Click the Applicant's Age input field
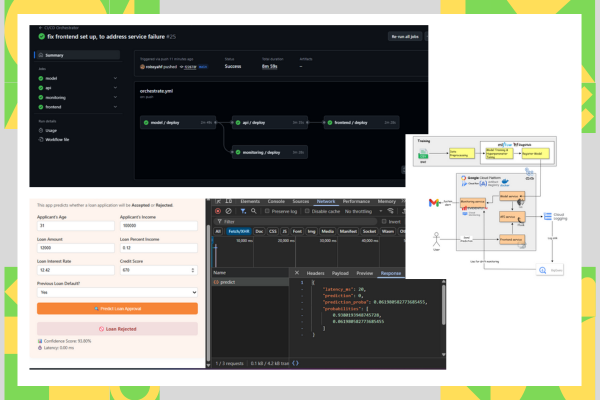The height and width of the screenshot is (400, 600). (73, 225)
